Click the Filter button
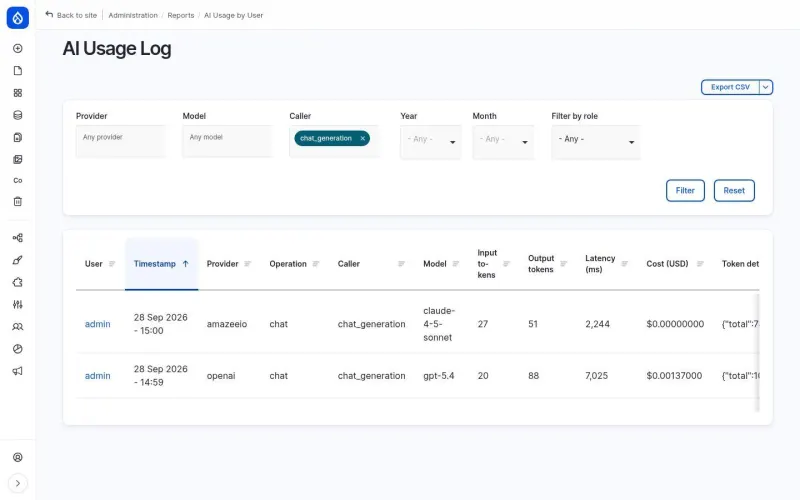This screenshot has height=500, width=800. click(685, 190)
